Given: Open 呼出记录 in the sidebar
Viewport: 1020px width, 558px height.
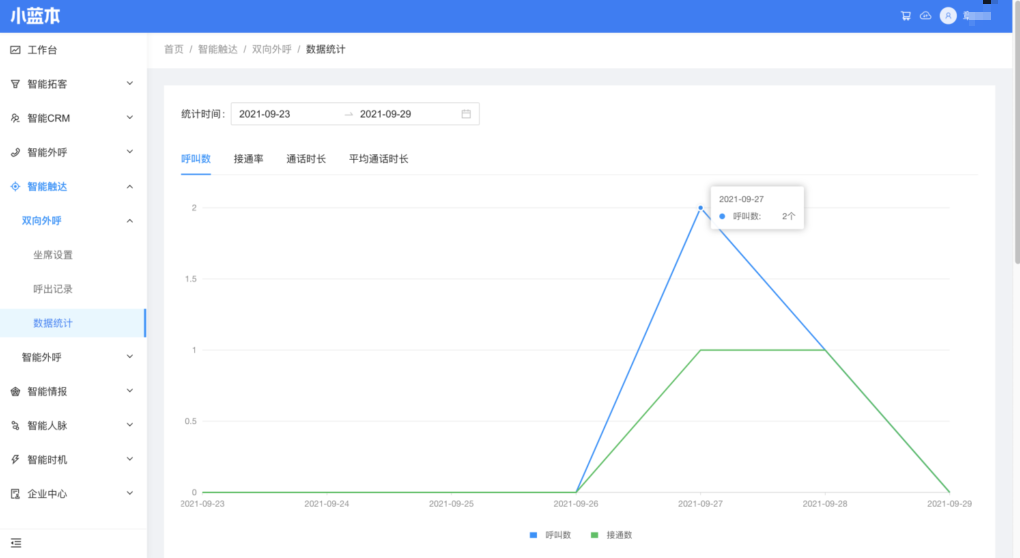Looking at the screenshot, I should point(53,289).
